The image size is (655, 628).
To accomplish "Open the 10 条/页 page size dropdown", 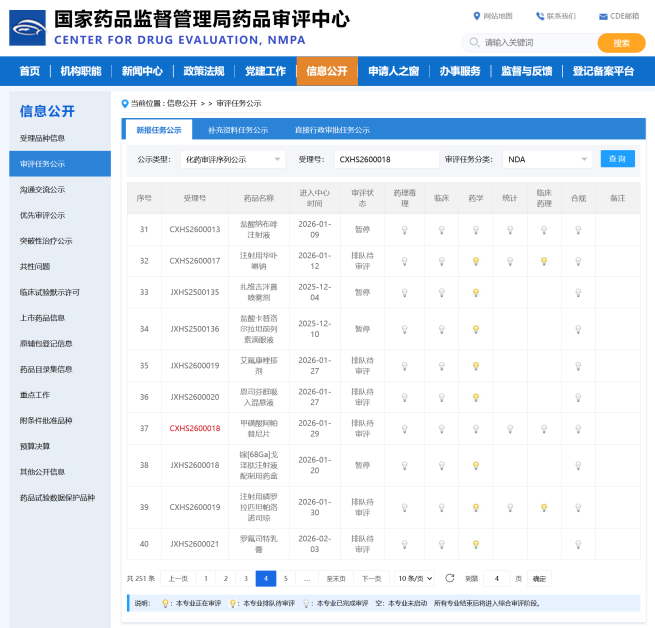I will coord(414,578).
